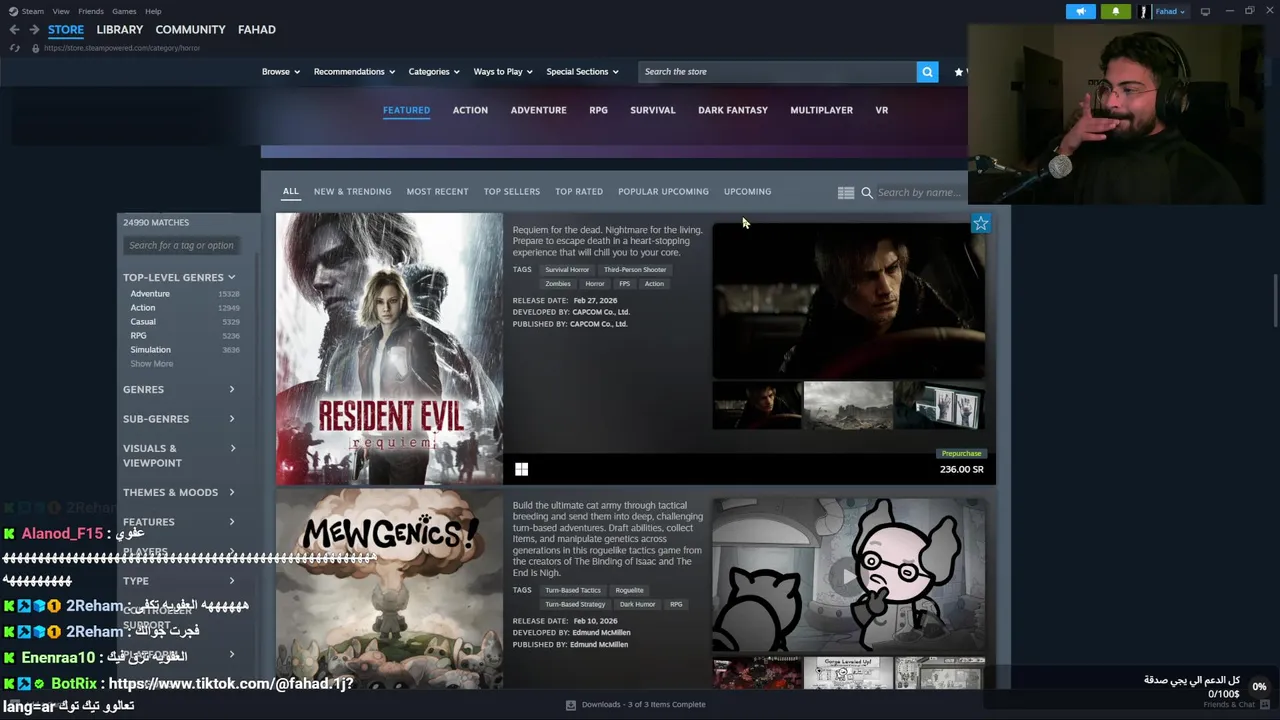Viewport: 1280px width, 720px height.
Task: Click the magnifier icon beside Search by name
Action: coord(867,193)
